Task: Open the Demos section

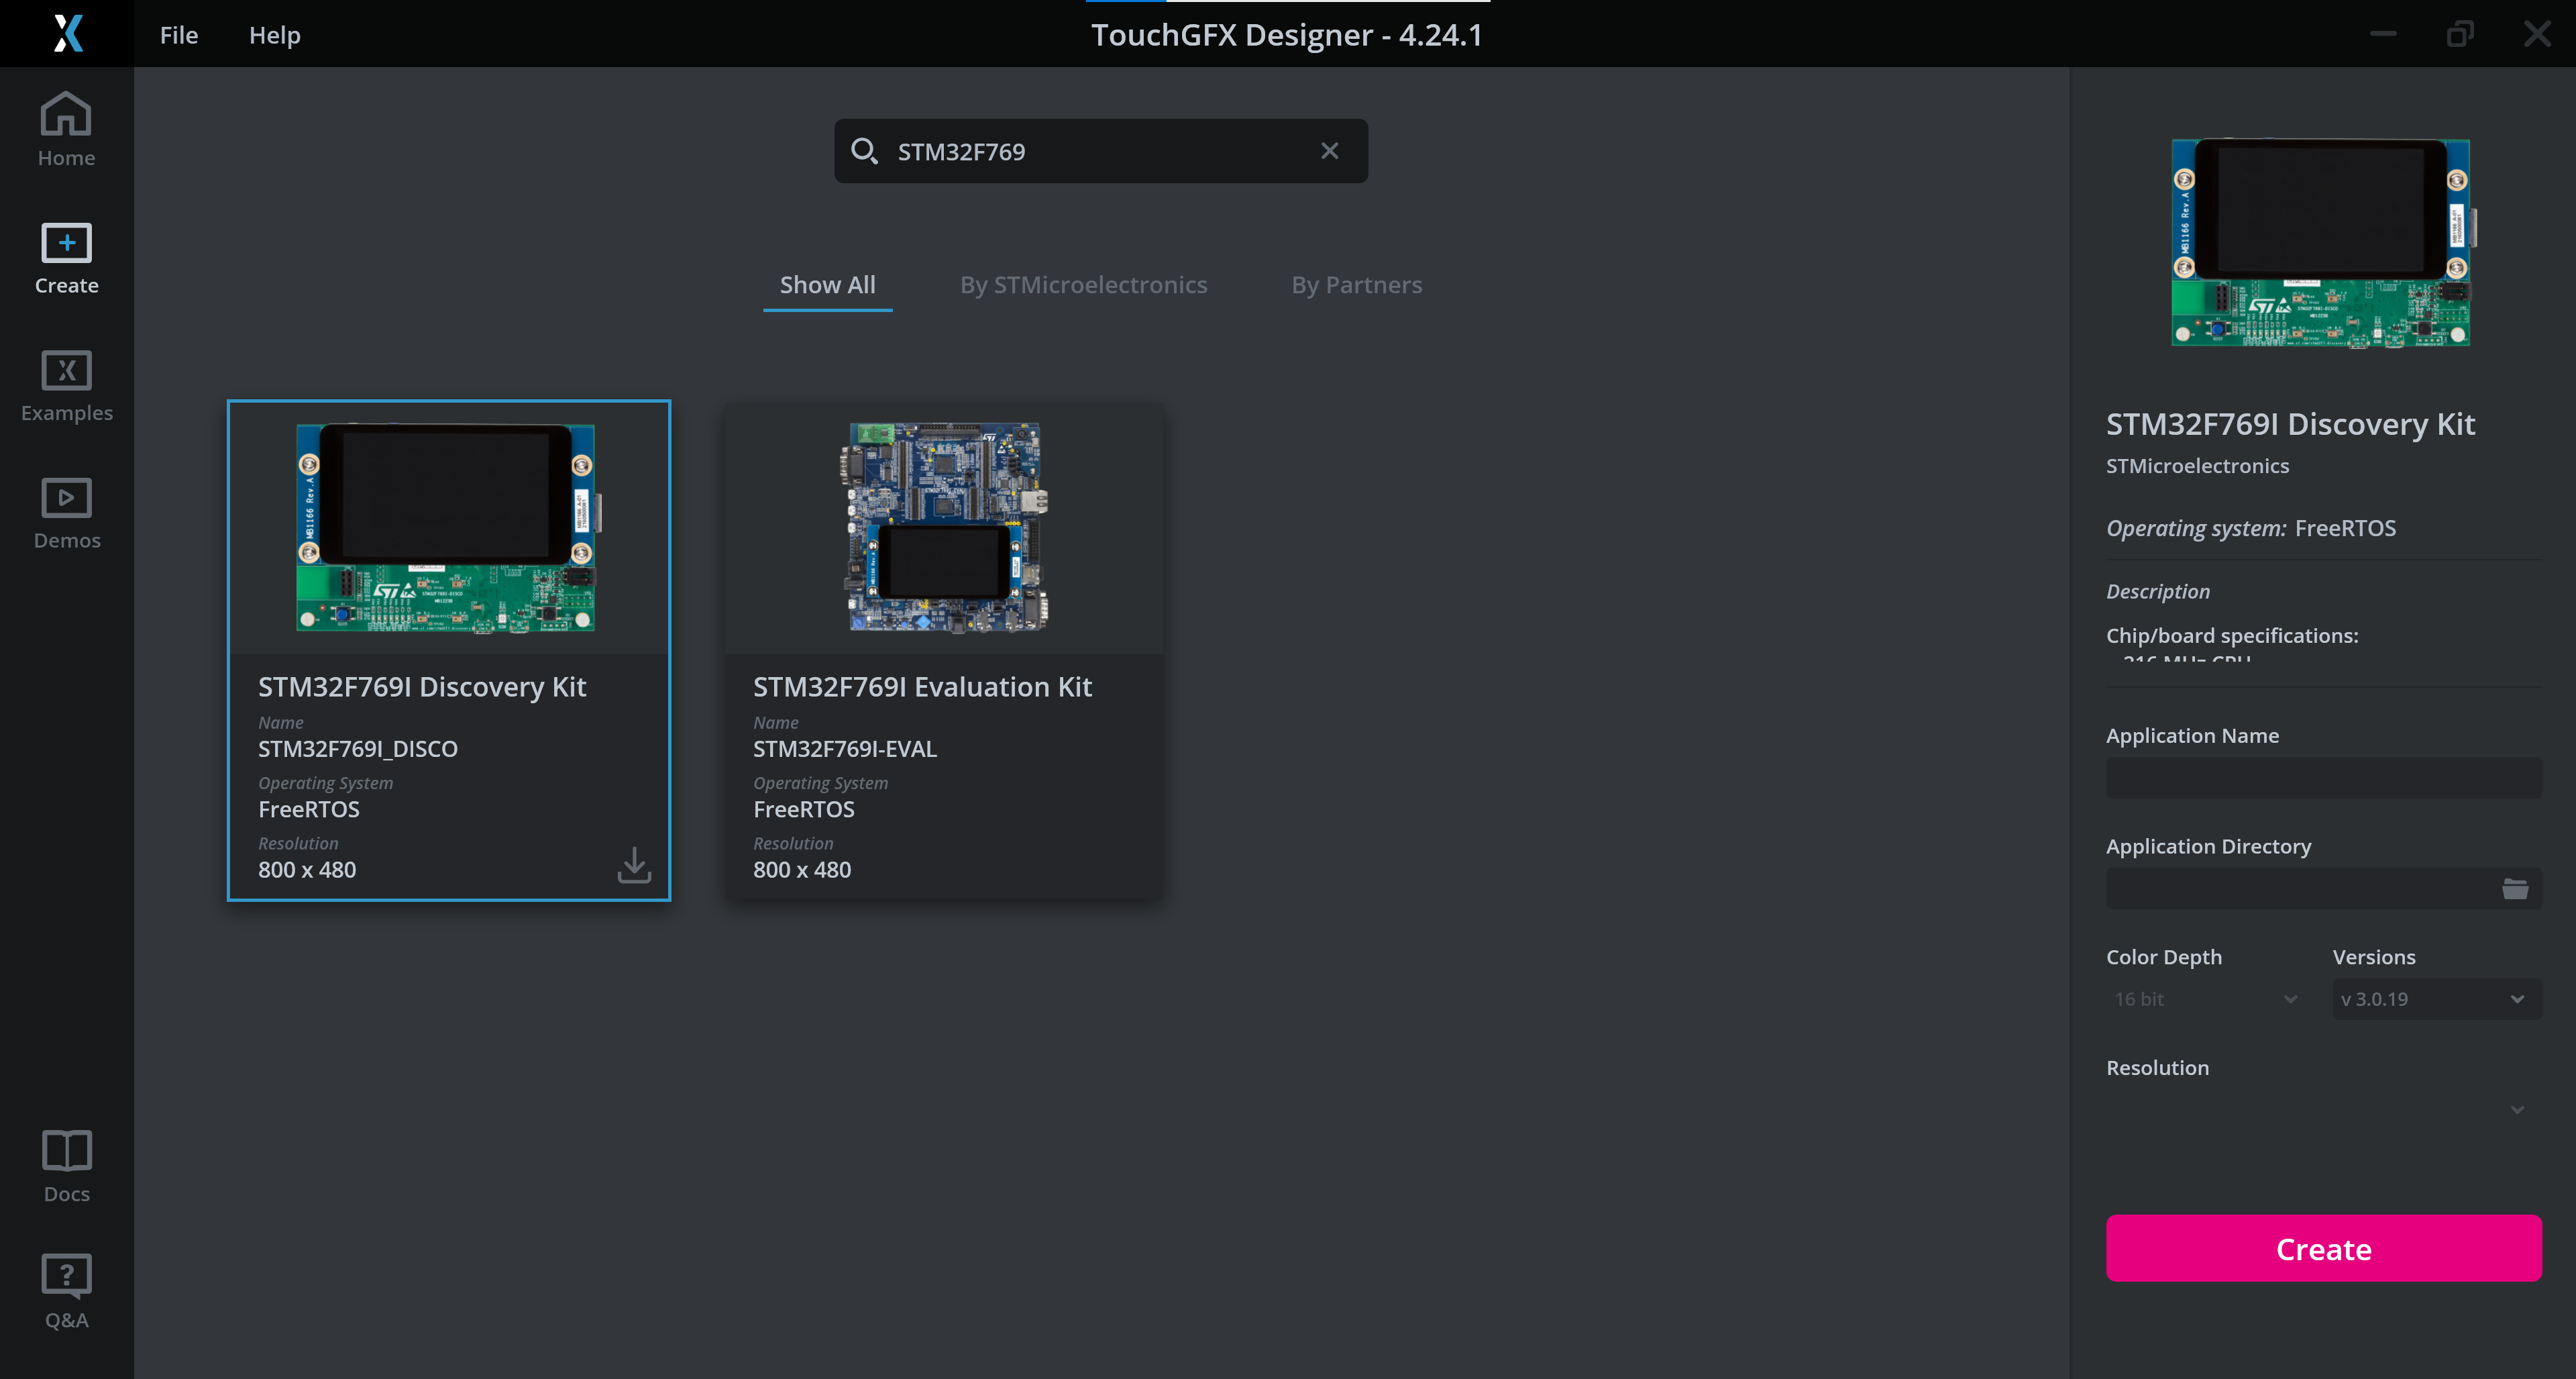Action: 66,512
